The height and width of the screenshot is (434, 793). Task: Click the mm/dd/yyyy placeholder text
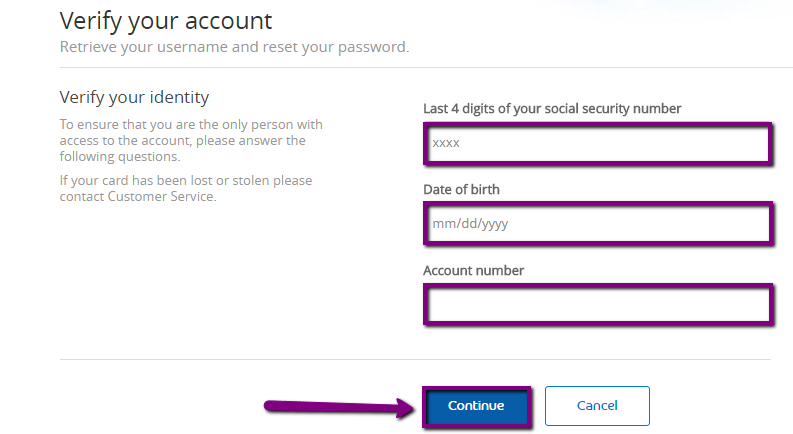point(470,224)
